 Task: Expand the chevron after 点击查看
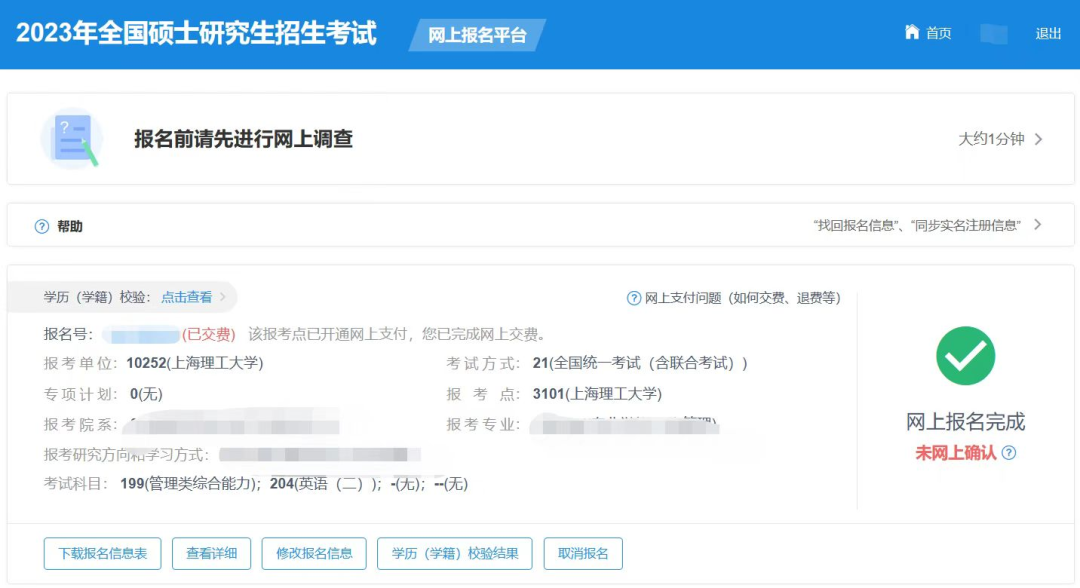point(222,297)
